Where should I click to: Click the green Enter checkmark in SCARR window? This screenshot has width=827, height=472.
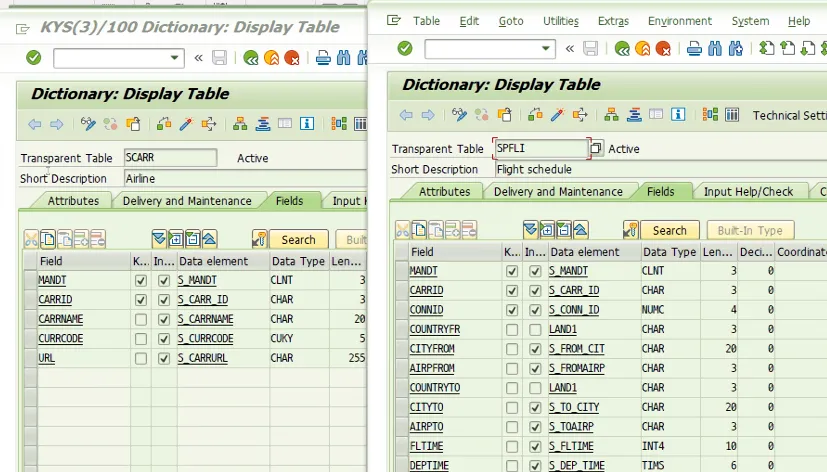click(x=33, y=57)
